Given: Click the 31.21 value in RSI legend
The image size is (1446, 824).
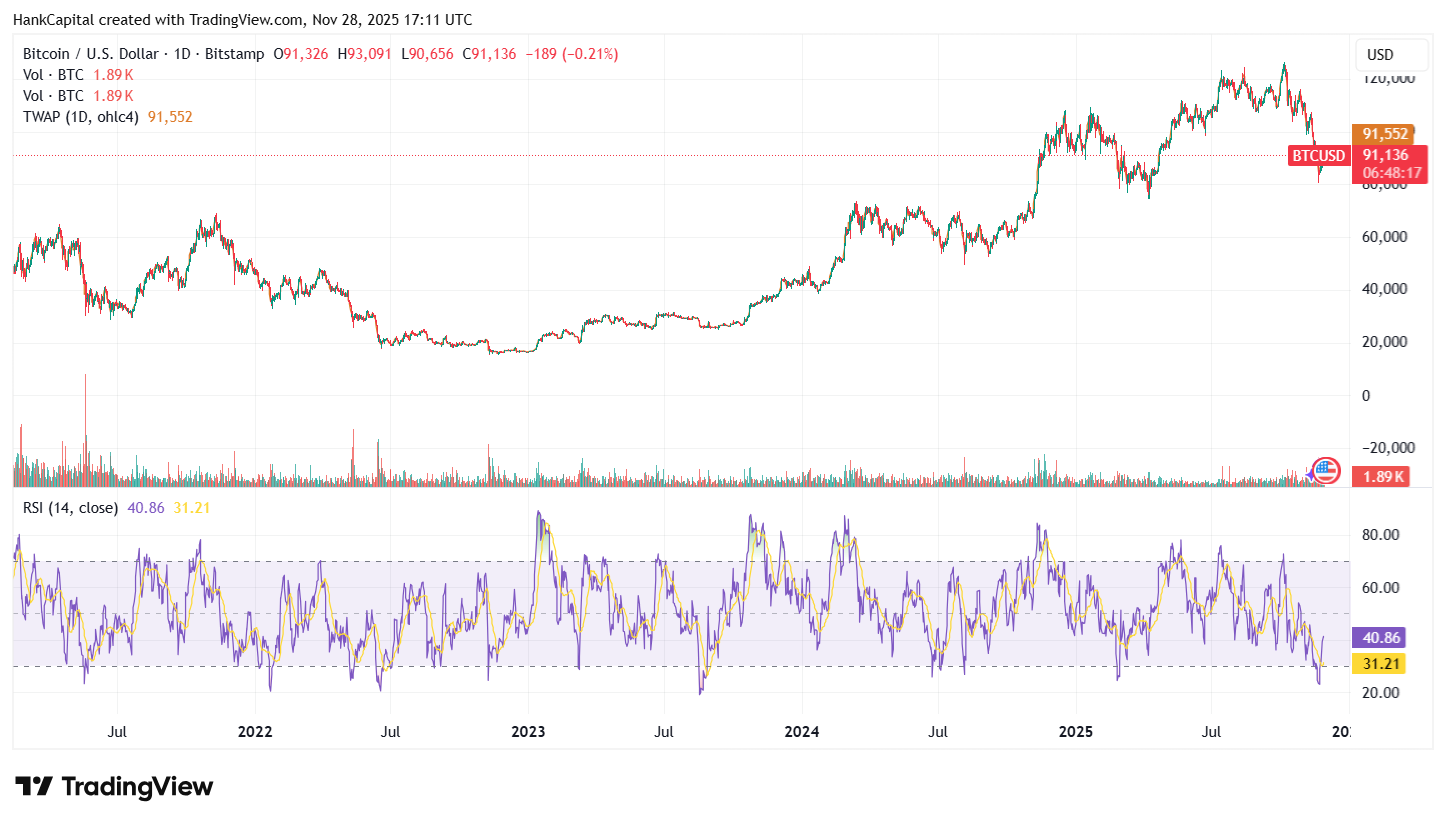Looking at the screenshot, I should pyautogui.click(x=192, y=508).
